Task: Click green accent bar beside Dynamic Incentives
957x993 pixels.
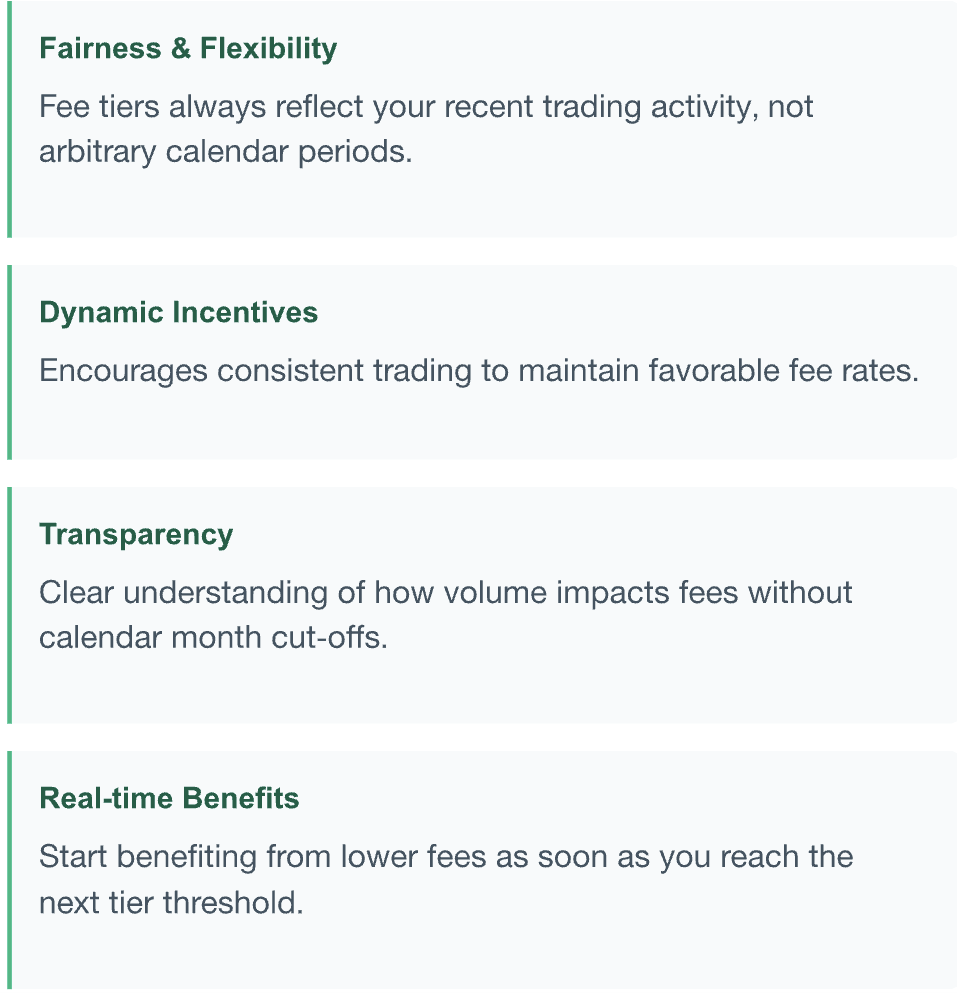Action: point(10,362)
